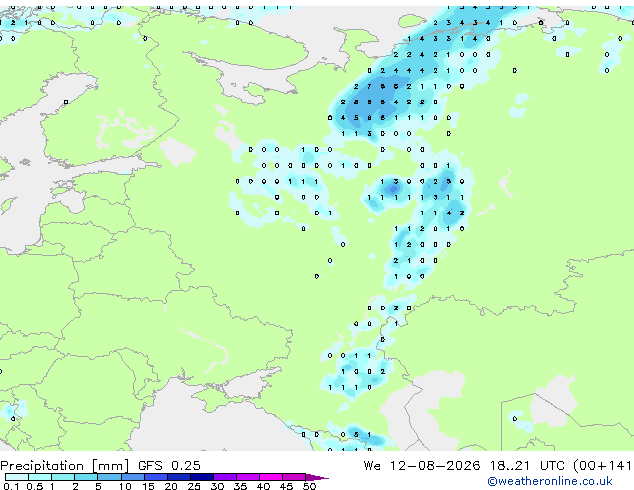The image size is (634, 490).
Task: Click the '12-08-2026' date text
Action: click(435, 466)
